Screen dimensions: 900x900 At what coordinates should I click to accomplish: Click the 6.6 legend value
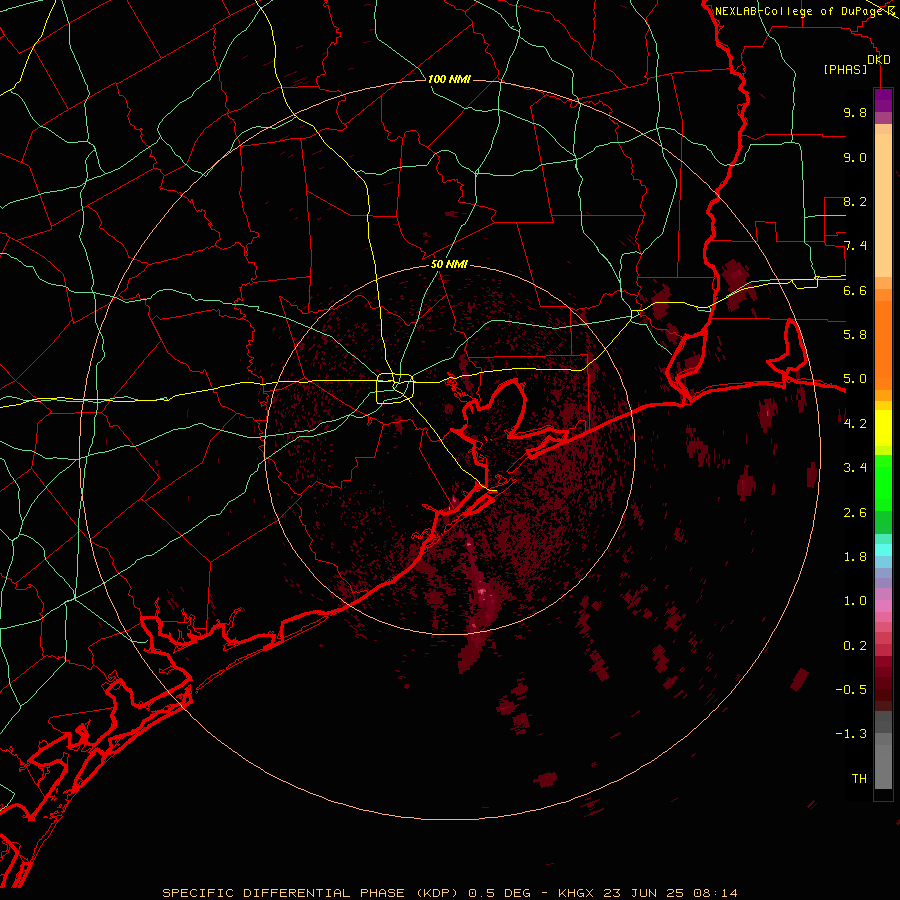(x=855, y=290)
